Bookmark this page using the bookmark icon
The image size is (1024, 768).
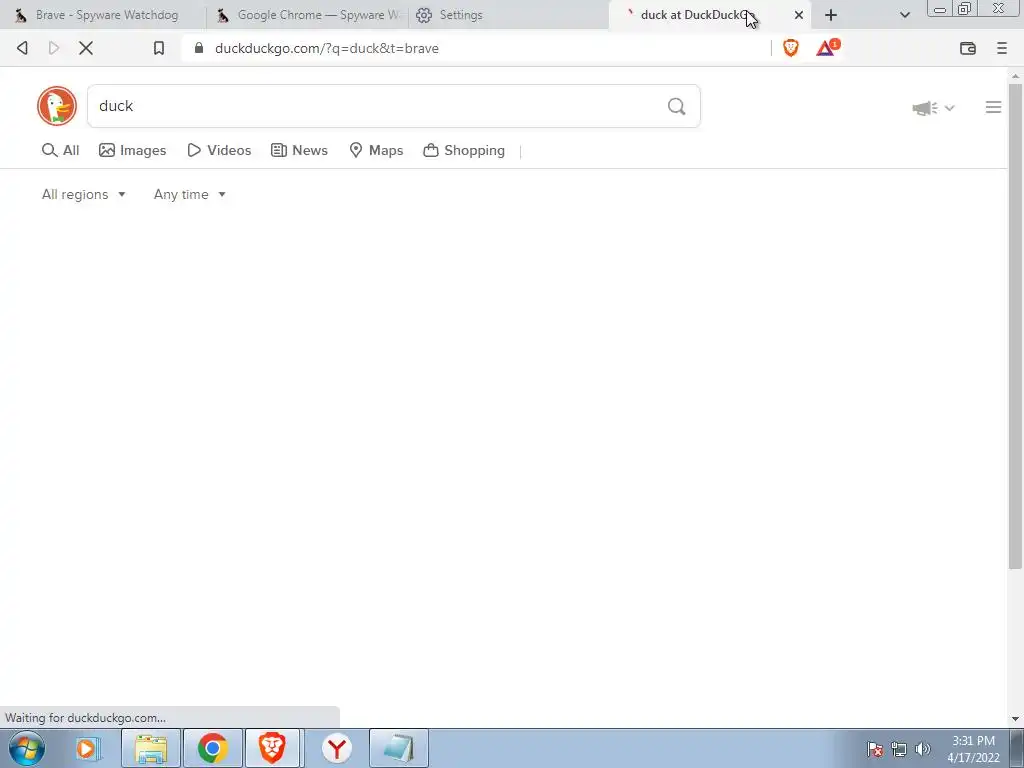click(x=159, y=48)
